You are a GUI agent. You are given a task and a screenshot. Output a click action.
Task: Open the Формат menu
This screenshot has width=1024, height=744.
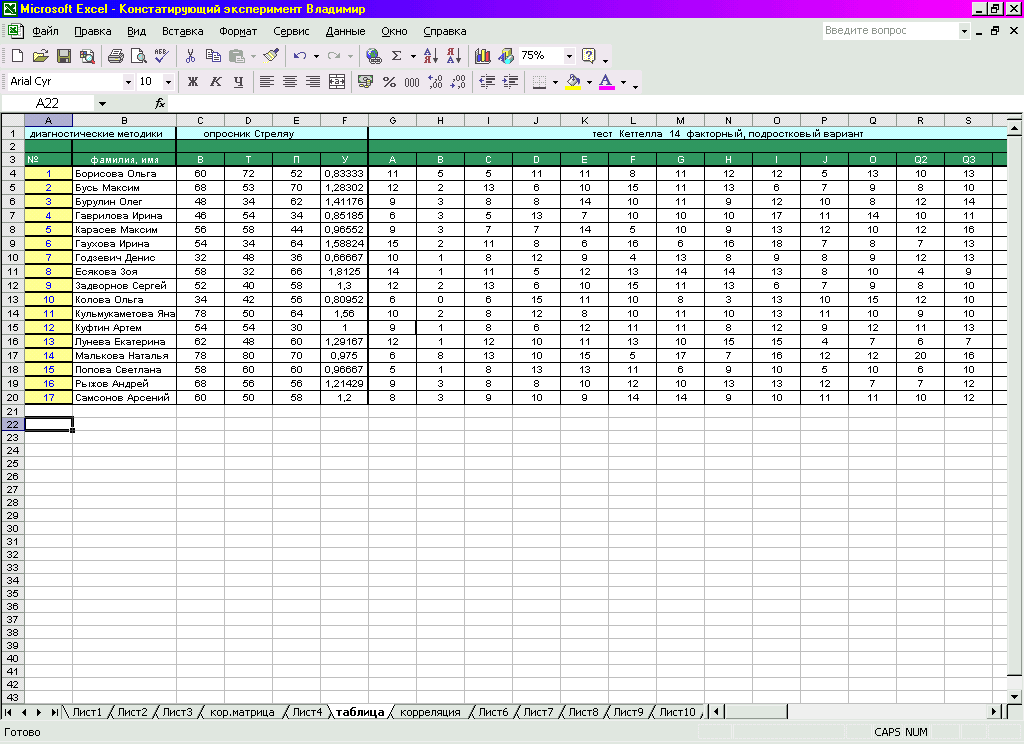238,32
